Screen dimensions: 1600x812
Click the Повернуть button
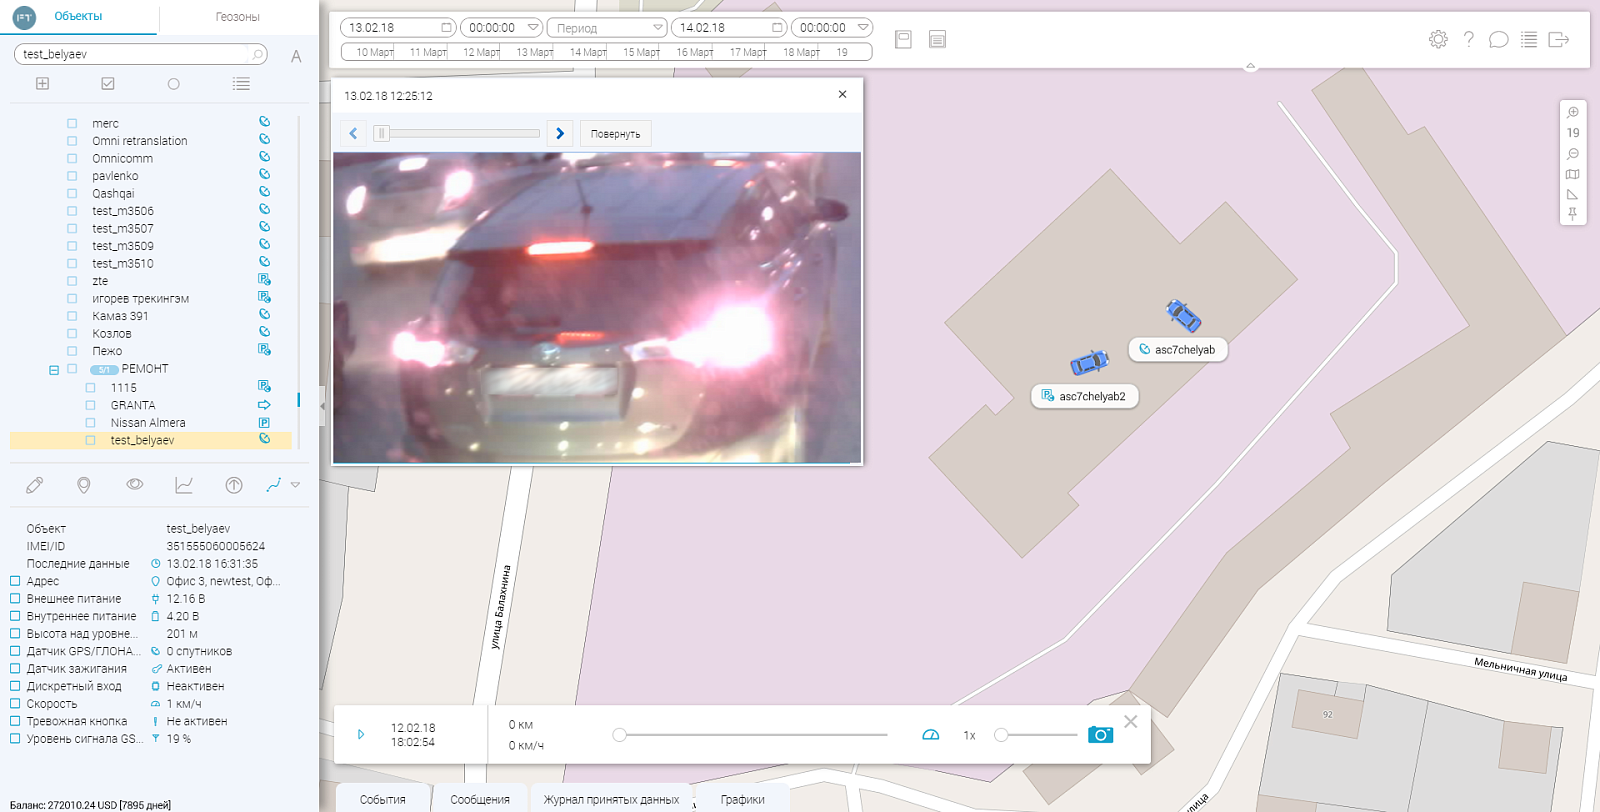pos(615,134)
